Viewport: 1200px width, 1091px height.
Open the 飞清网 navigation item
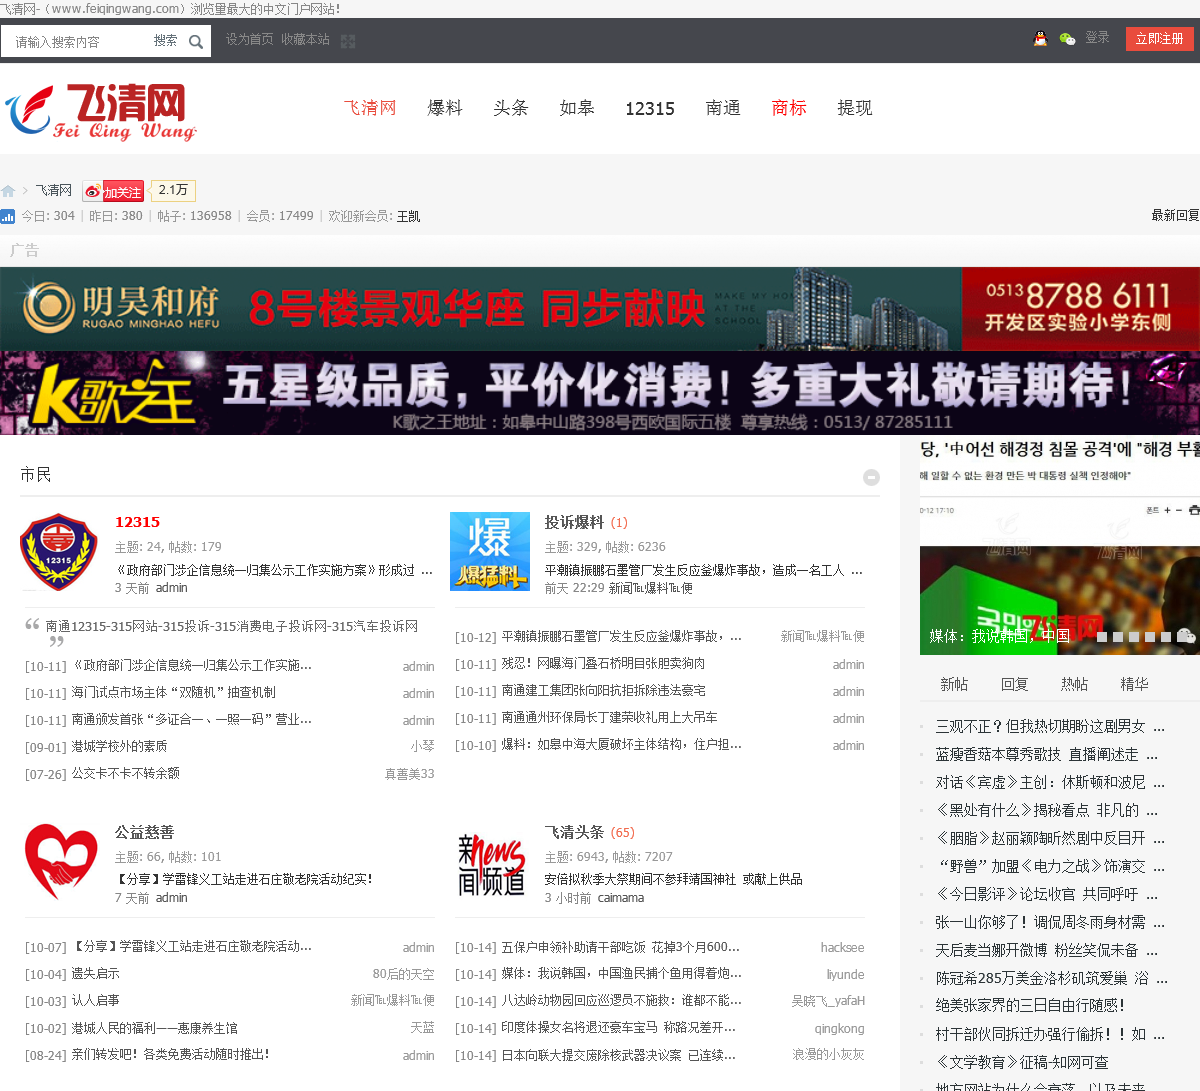coord(370,108)
